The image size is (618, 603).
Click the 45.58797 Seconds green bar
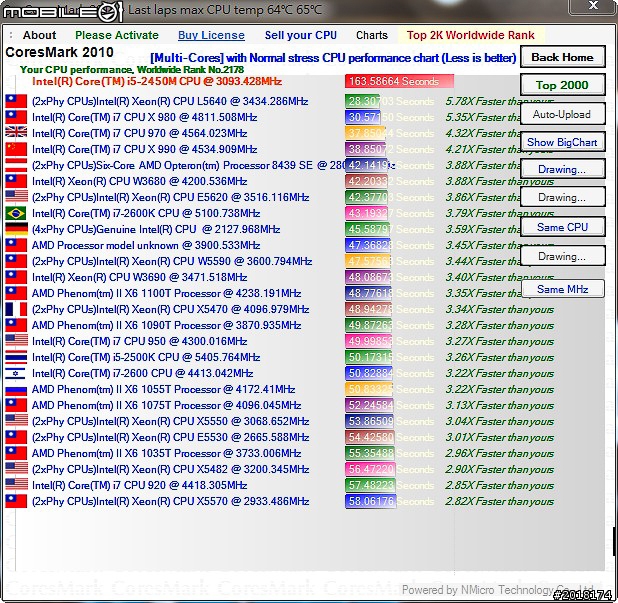tap(367, 229)
